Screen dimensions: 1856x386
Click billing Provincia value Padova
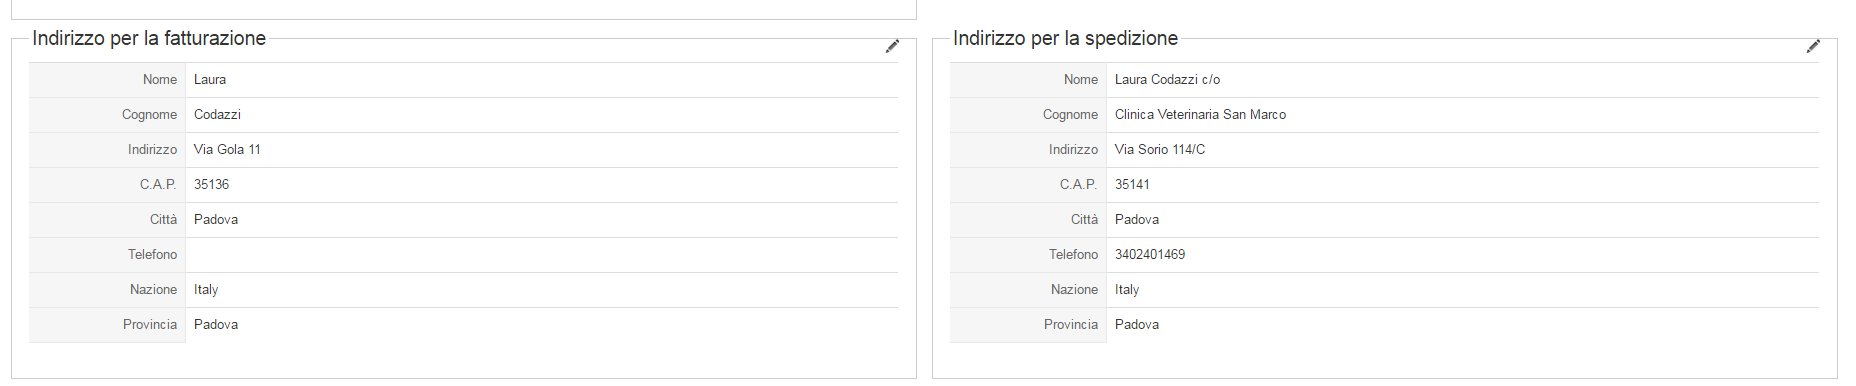pyautogui.click(x=216, y=325)
